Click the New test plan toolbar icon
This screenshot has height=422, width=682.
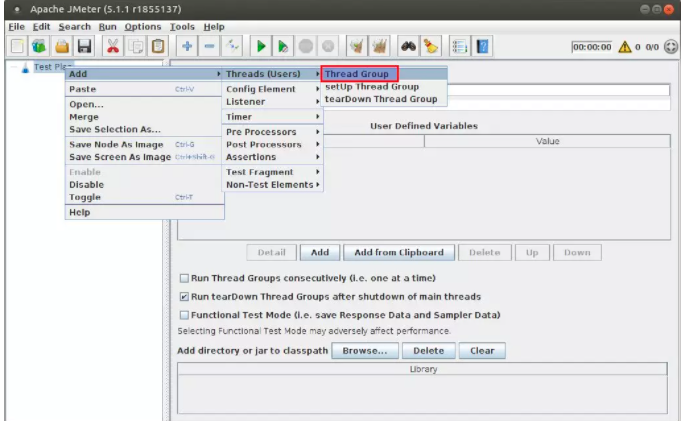point(17,46)
